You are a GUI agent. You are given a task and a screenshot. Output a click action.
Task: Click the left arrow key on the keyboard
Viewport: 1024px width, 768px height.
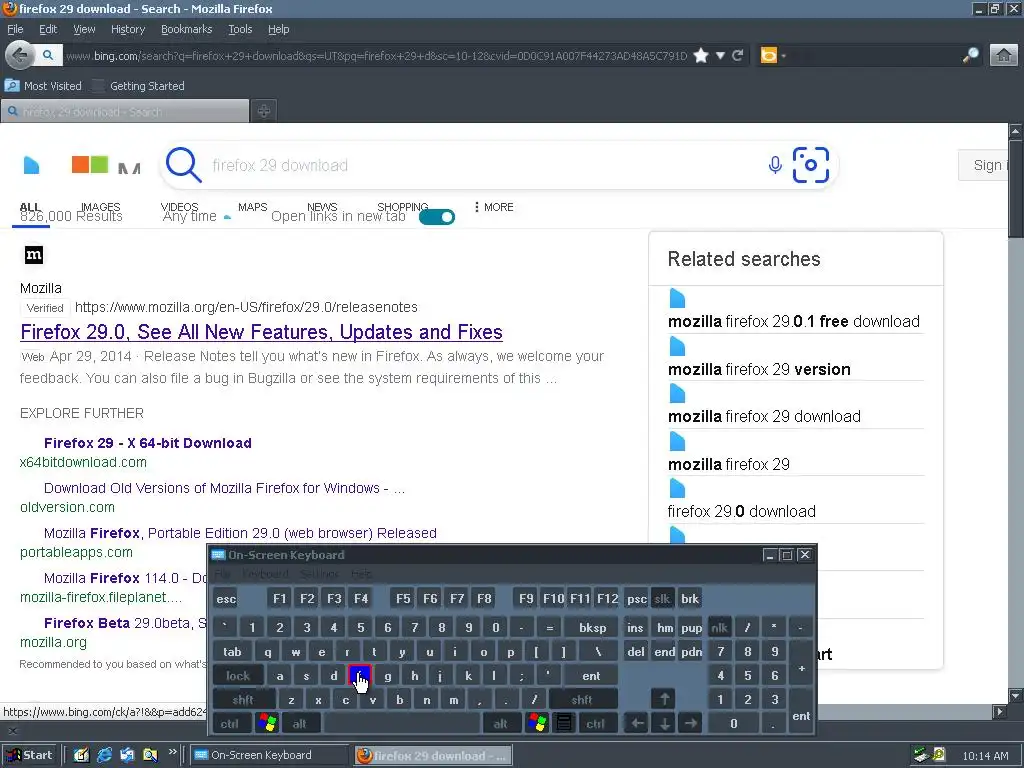pyautogui.click(x=637, y=723)
